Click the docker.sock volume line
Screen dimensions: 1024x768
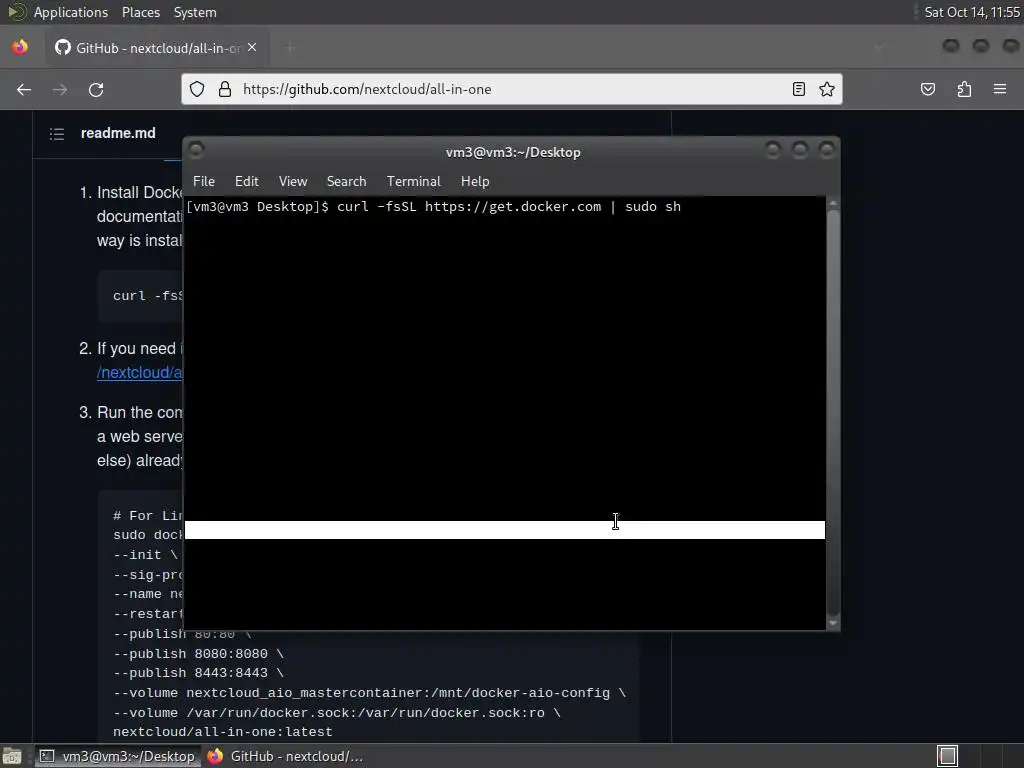pyautogui.click(x=336, y=713)
